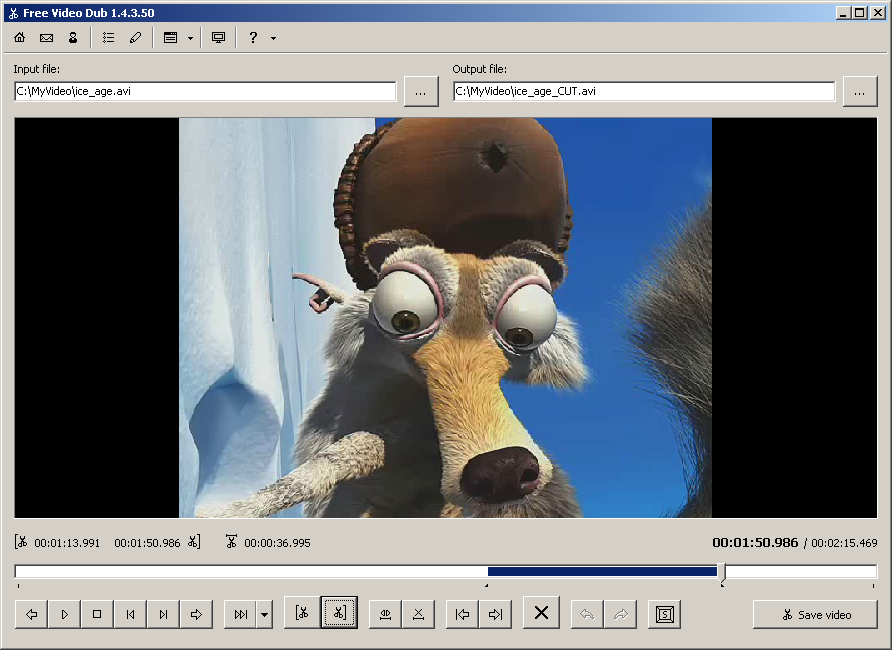Click the monitor display icon in toolbar
This screenshot has width=892, height=650.
(x=218, y=38)
